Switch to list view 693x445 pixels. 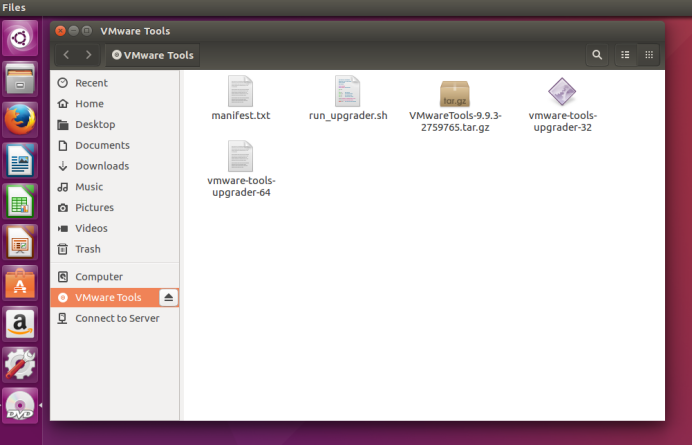coord(625,55)
